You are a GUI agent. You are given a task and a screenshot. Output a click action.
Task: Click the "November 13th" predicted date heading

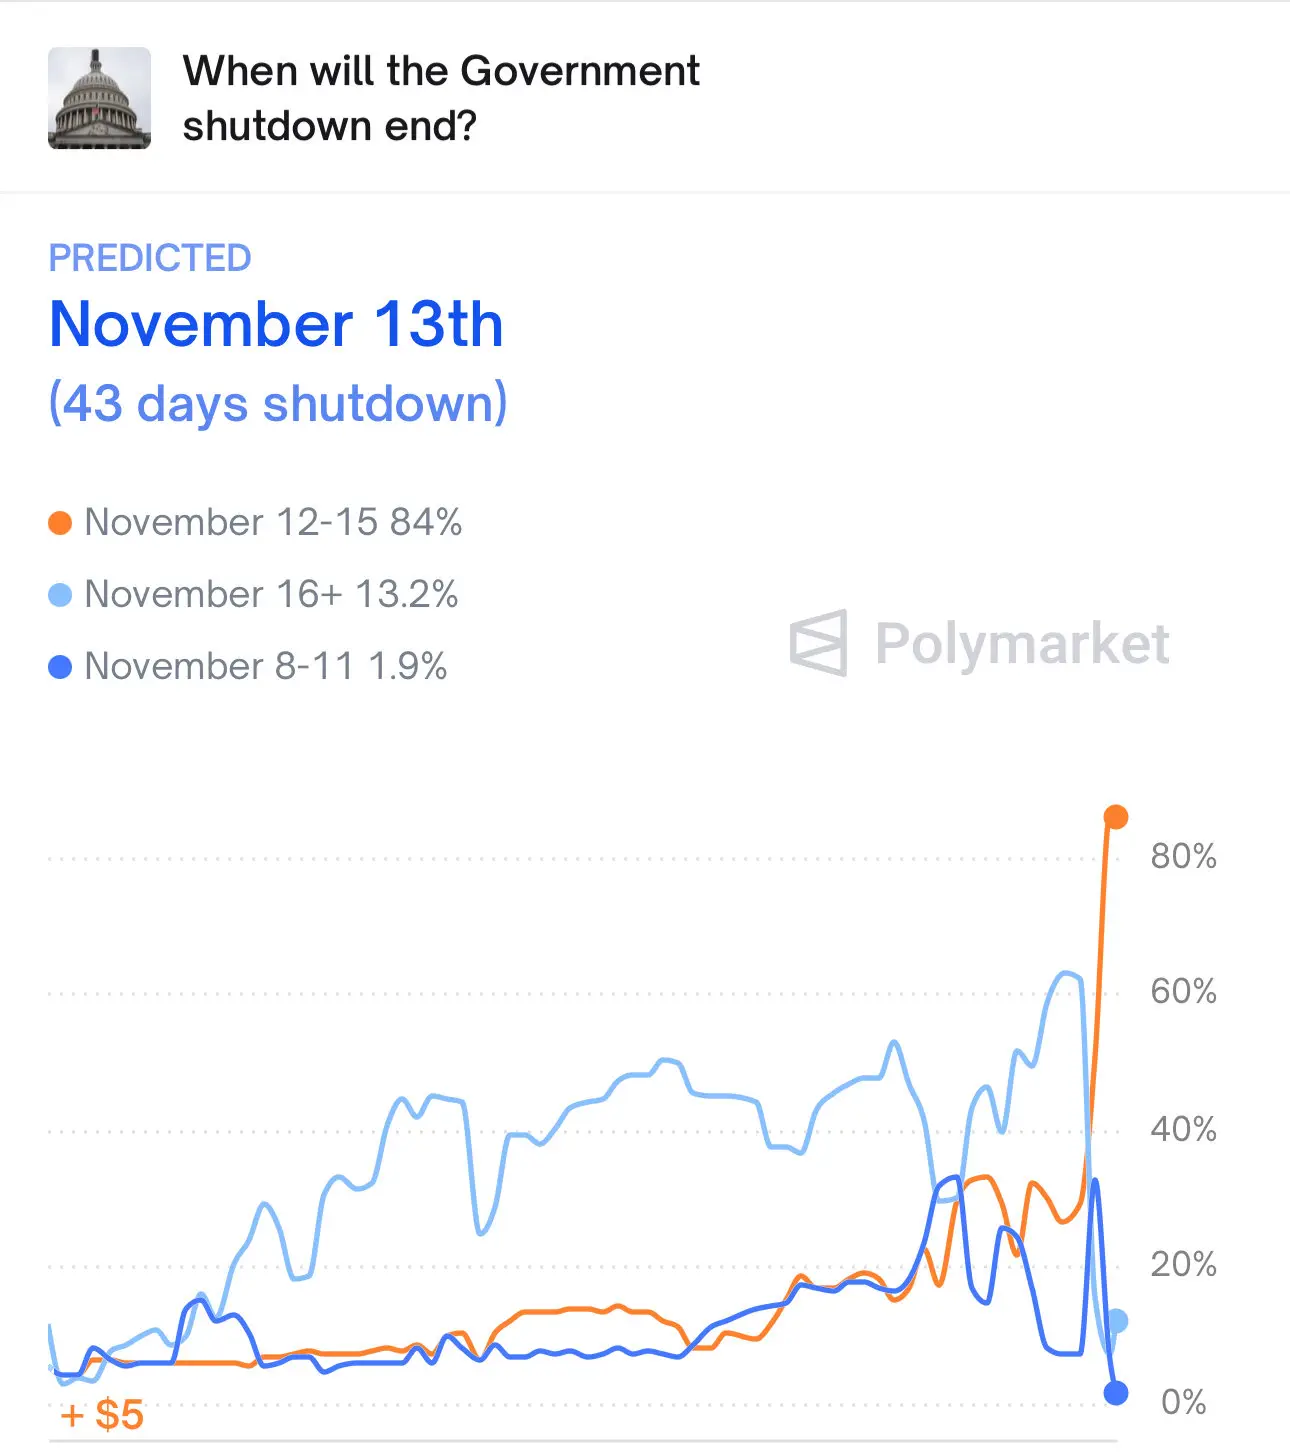pyautogui.click(x=276, y=325)
